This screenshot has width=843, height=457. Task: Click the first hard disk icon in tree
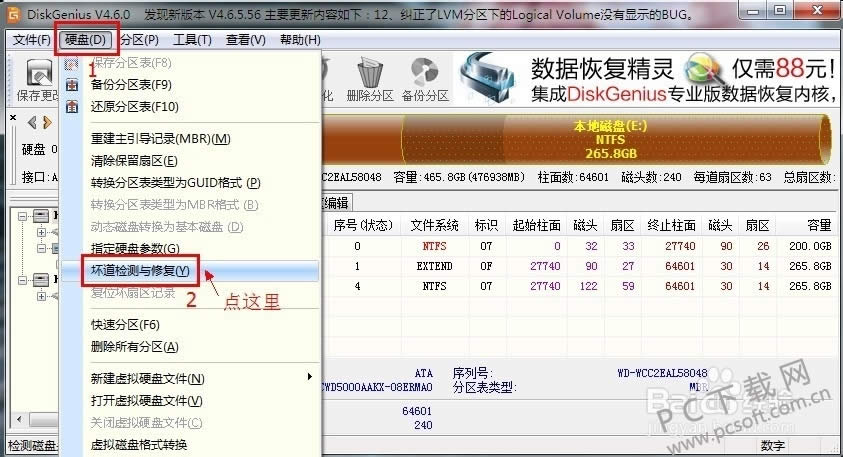pos(41,216)
